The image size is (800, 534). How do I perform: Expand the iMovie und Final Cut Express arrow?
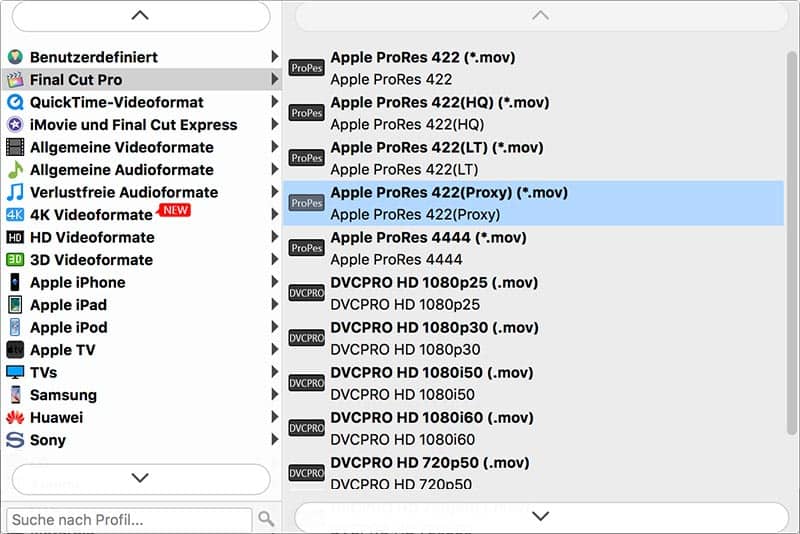pos(274,124)
